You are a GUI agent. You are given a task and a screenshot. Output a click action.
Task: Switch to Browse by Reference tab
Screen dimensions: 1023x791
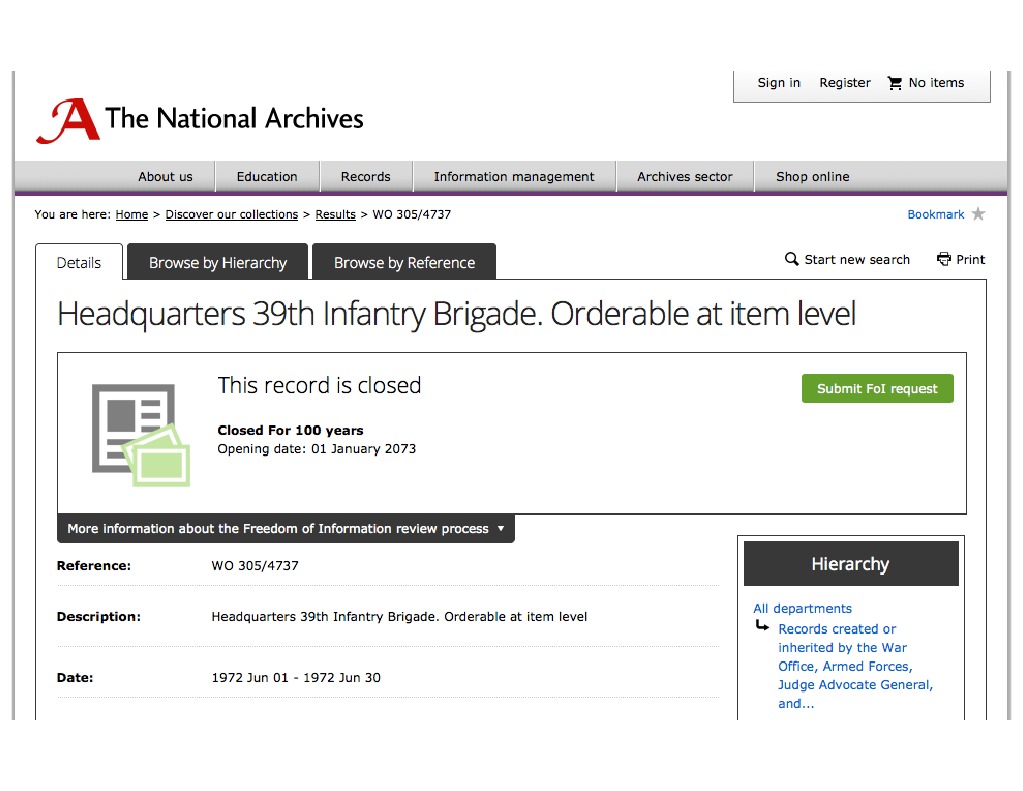pyautogui.click(x=404, y=262)
